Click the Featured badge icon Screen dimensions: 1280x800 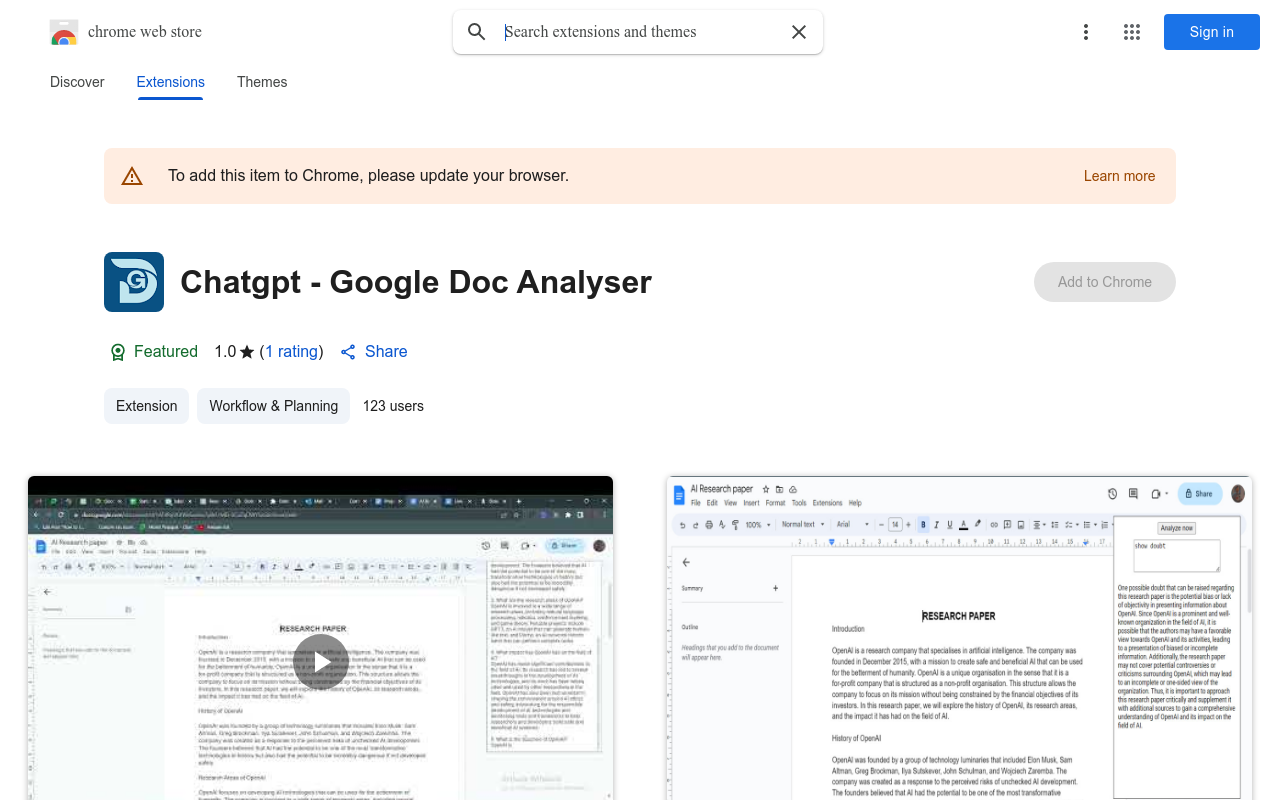click(x=118, y=352)
